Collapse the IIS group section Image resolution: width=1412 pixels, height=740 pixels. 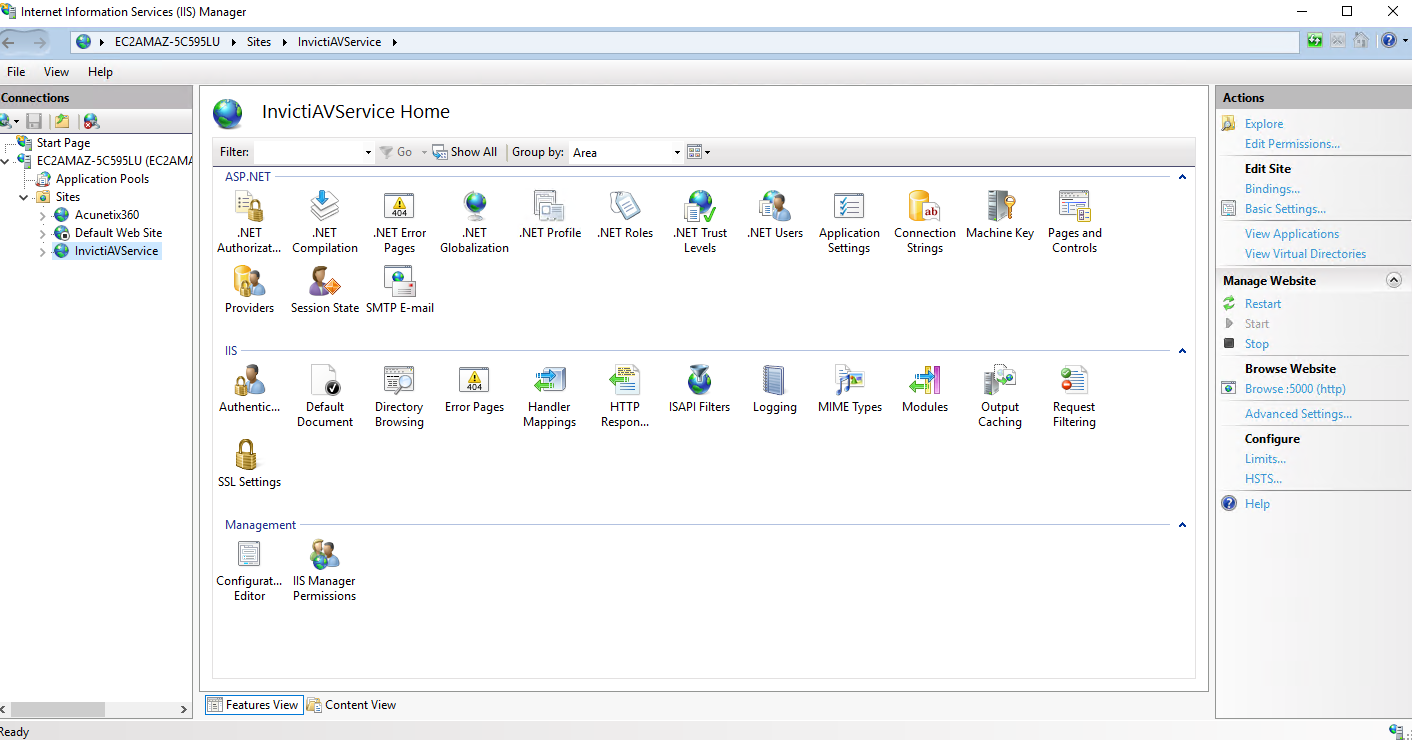[1182, 351]
